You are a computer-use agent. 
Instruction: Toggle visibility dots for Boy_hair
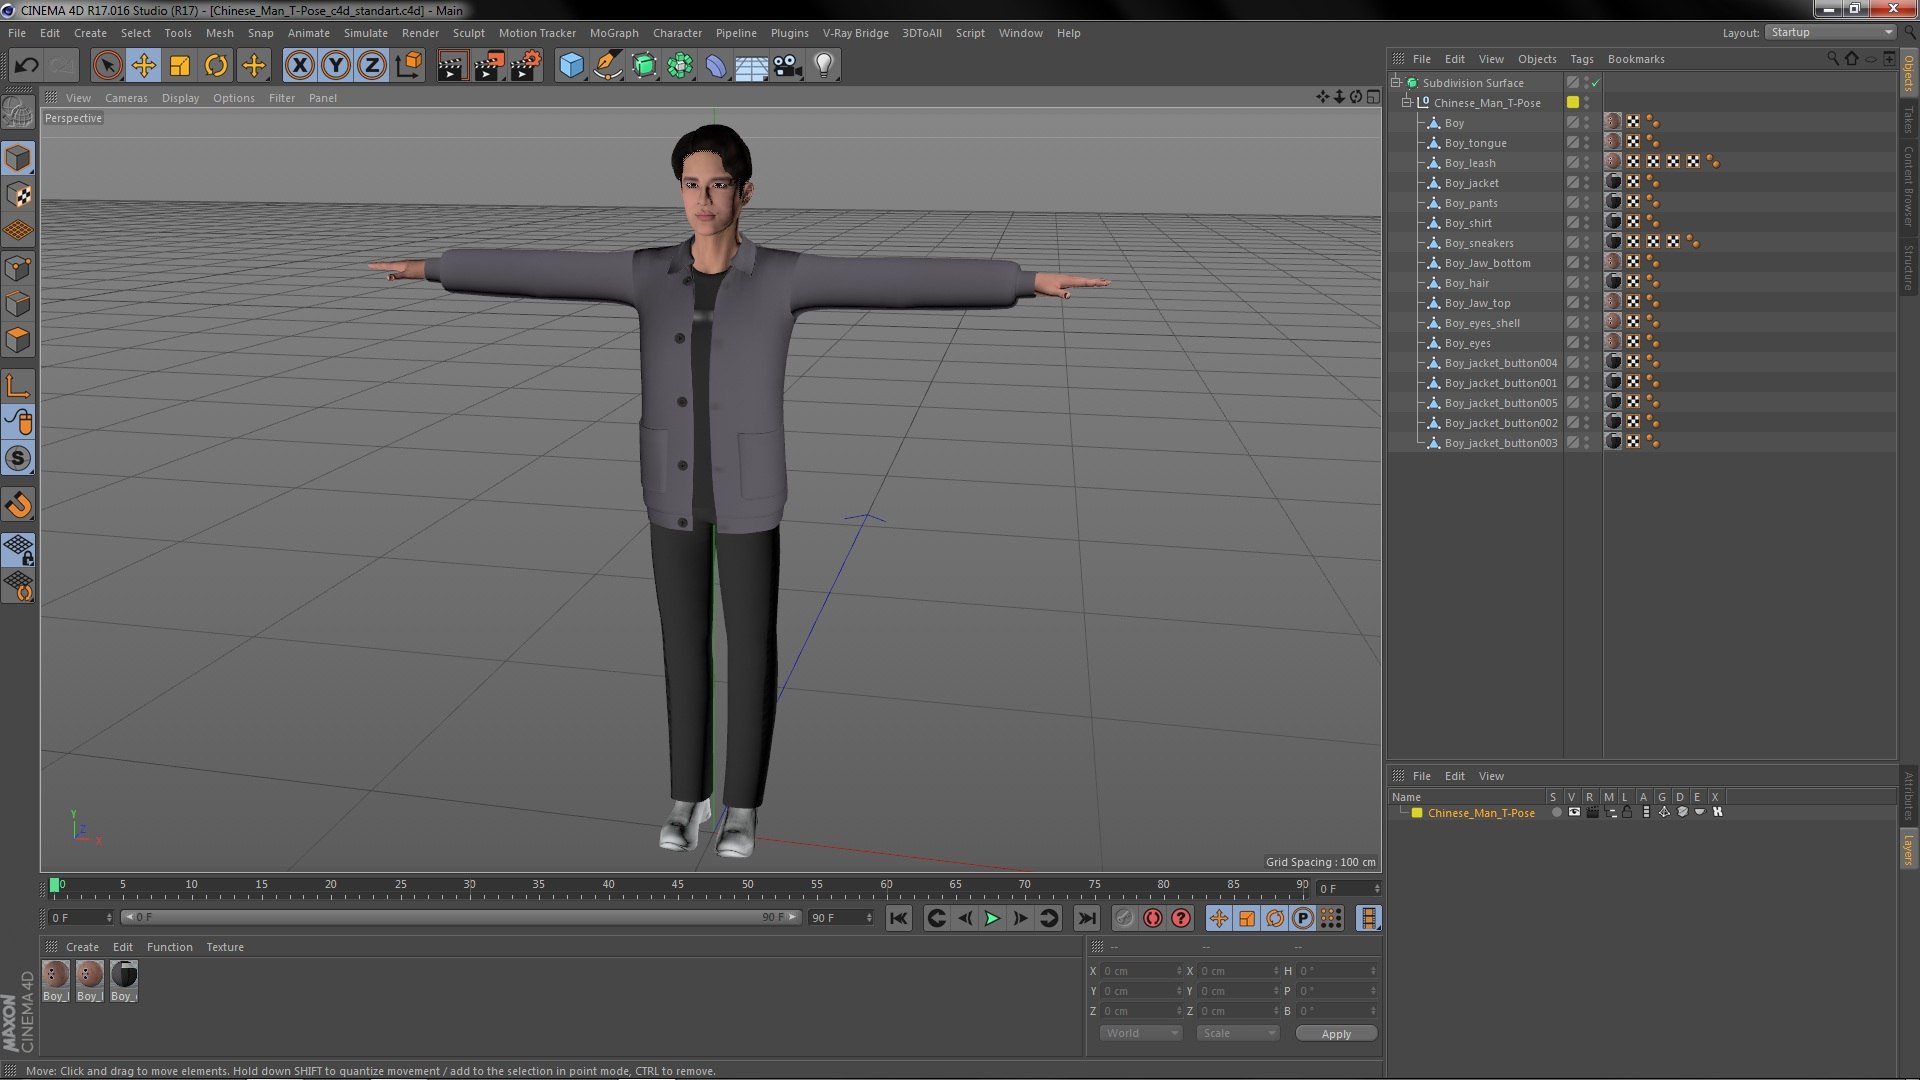point(1586,283)
